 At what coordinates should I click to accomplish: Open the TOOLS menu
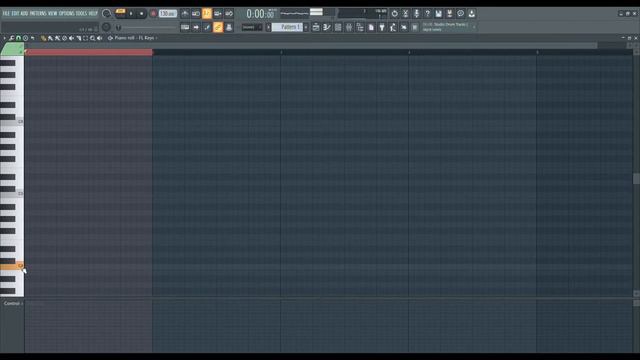(x=81, y=13)
